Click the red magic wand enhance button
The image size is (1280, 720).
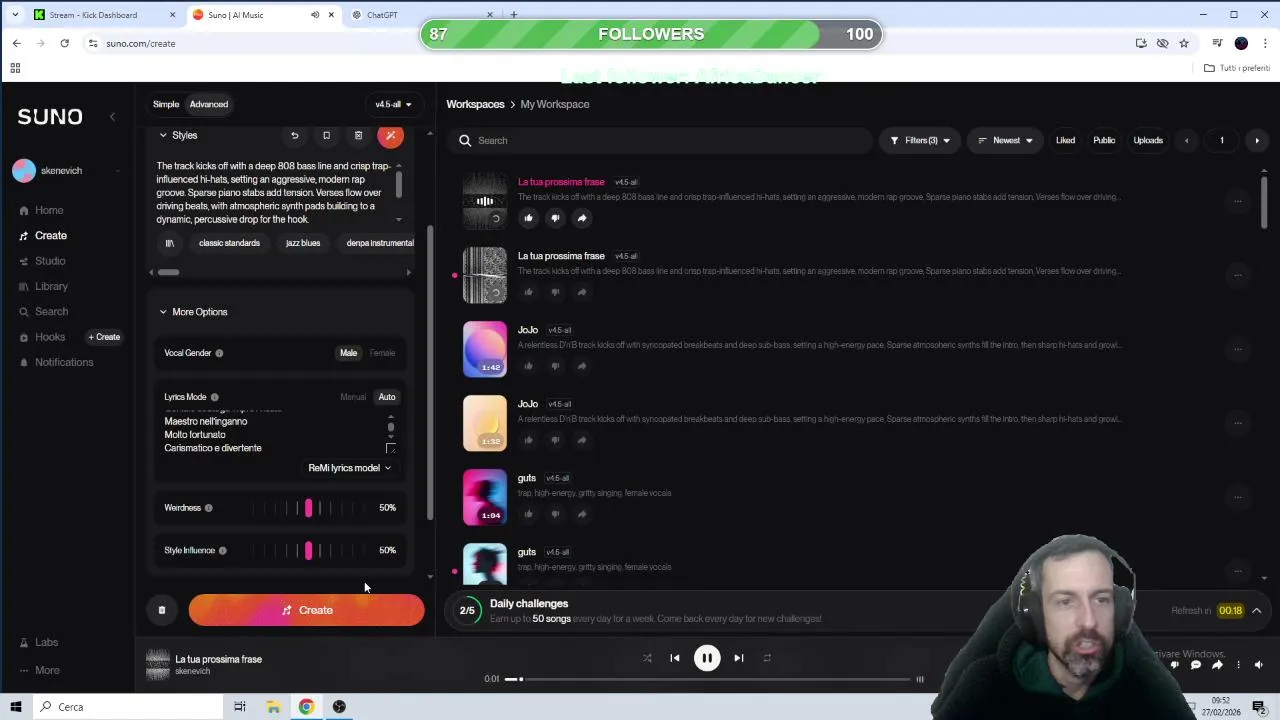(391, 135)
